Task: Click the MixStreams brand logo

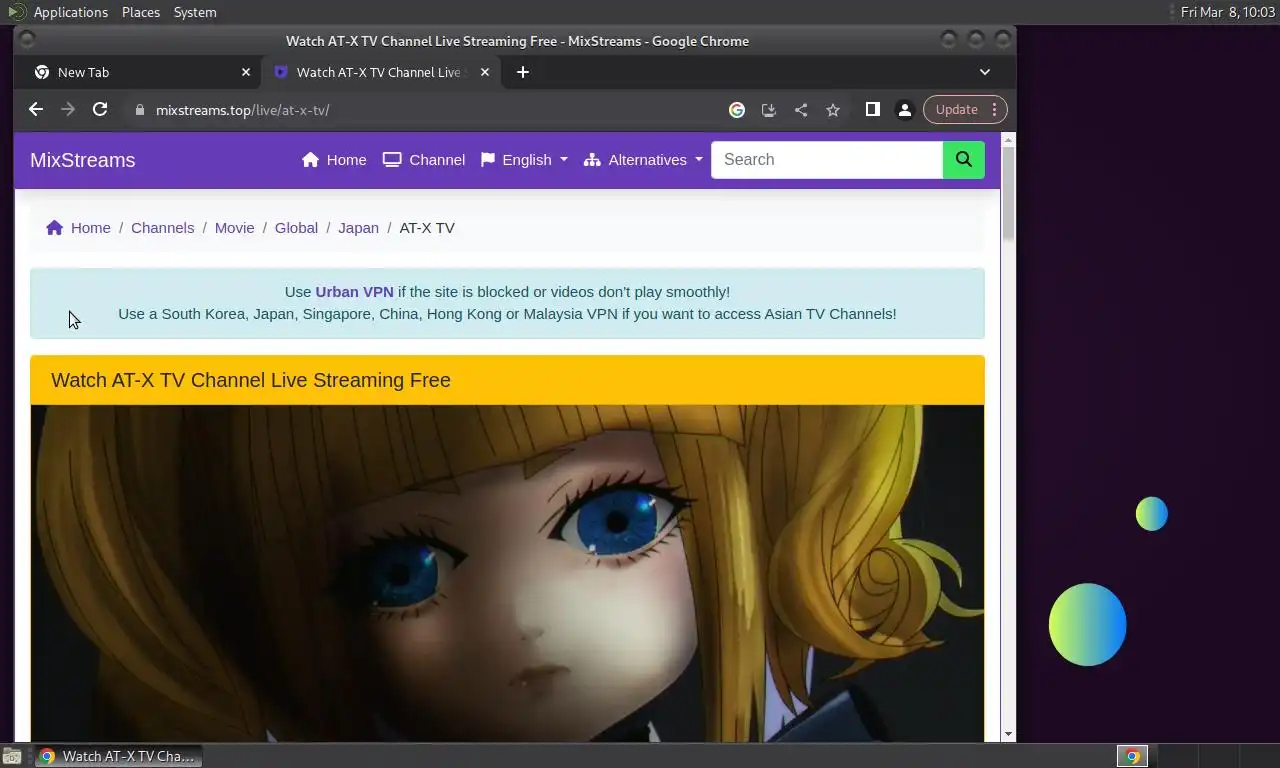Action: point(83,160)
